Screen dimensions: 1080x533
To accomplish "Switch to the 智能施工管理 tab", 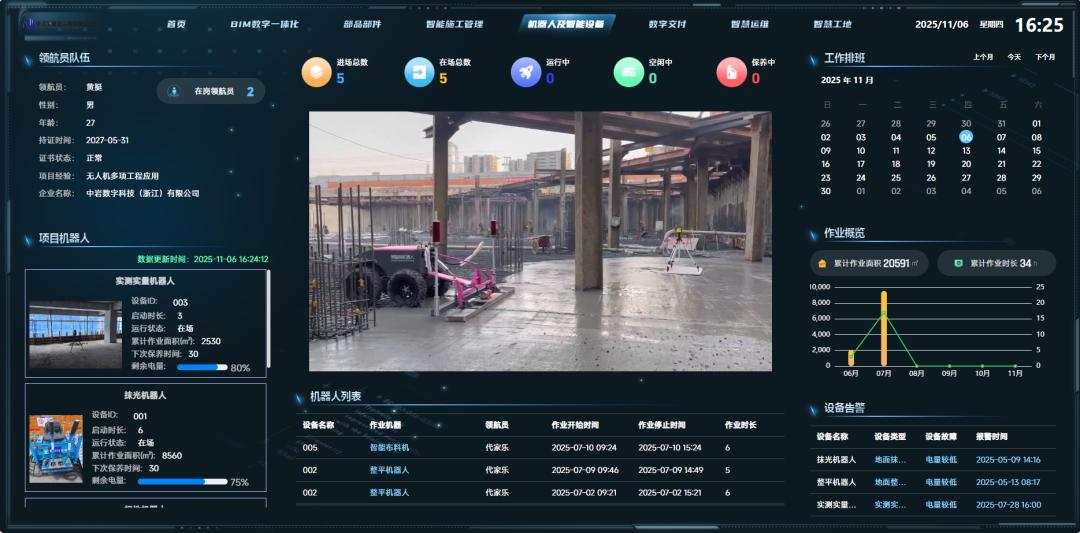I will coord(454,24).
